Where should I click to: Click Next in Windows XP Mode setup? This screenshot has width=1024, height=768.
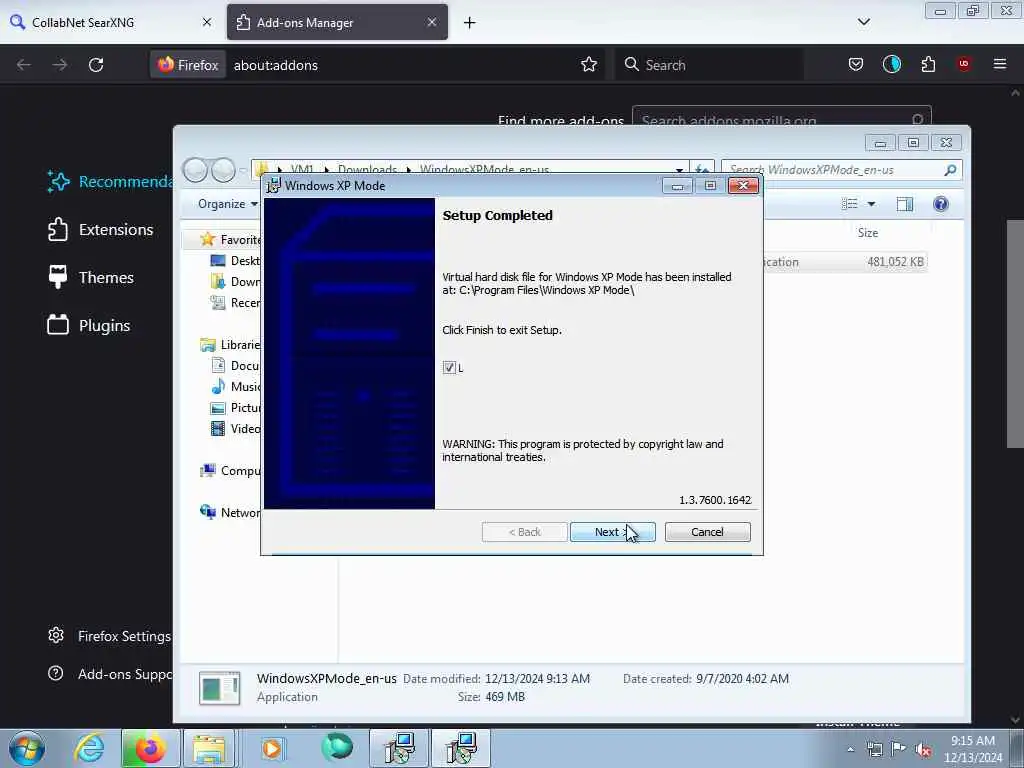click(612, 532)
